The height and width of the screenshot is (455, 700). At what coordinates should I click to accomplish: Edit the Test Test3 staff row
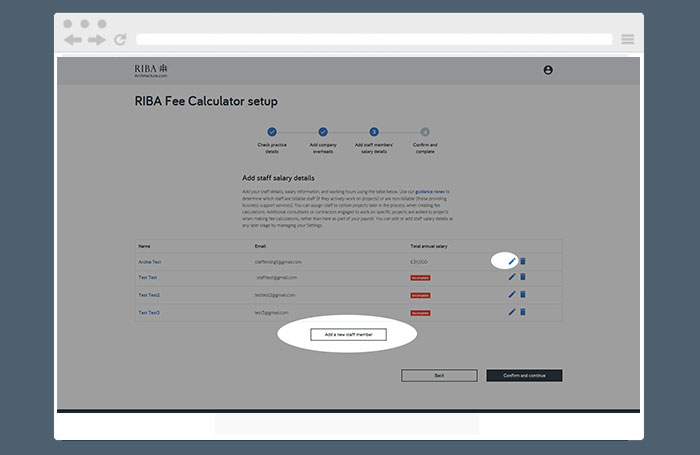click(x=512, y=312)
